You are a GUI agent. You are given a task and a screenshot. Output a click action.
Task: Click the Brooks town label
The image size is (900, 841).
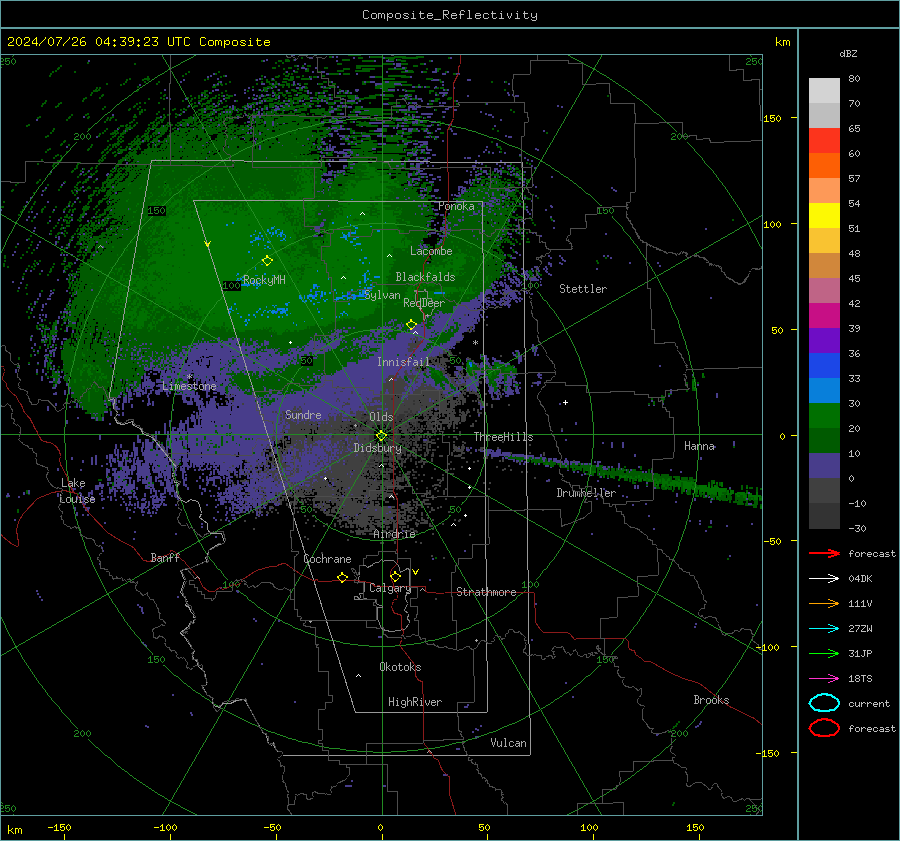click(711, 700)
